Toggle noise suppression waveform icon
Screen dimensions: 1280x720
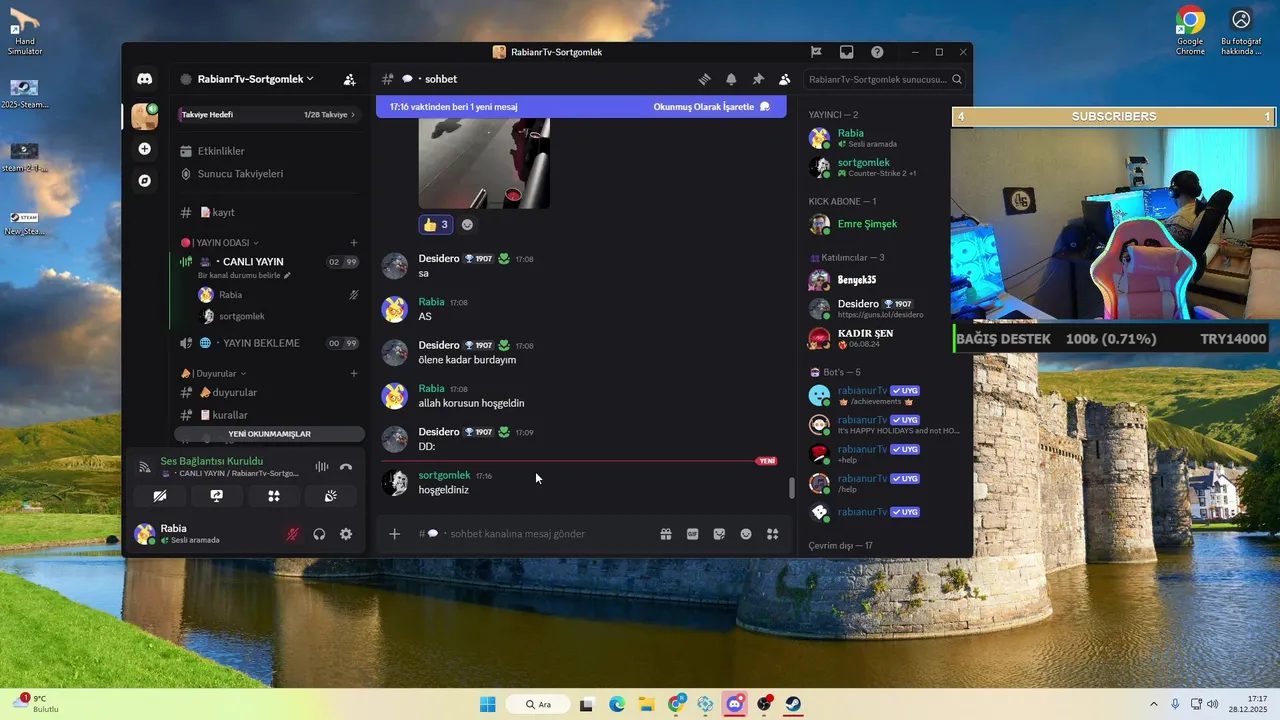[321, 467]
